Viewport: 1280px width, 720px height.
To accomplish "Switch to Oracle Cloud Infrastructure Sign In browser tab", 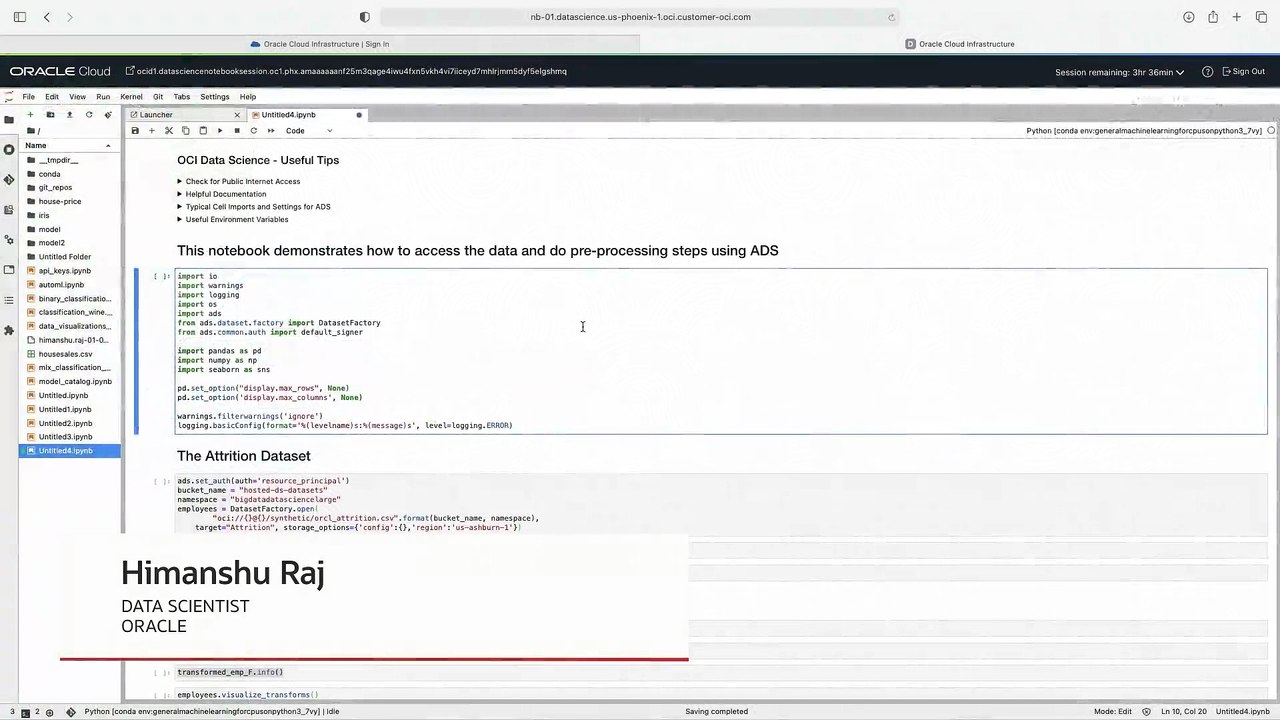I will click(320, 44).
